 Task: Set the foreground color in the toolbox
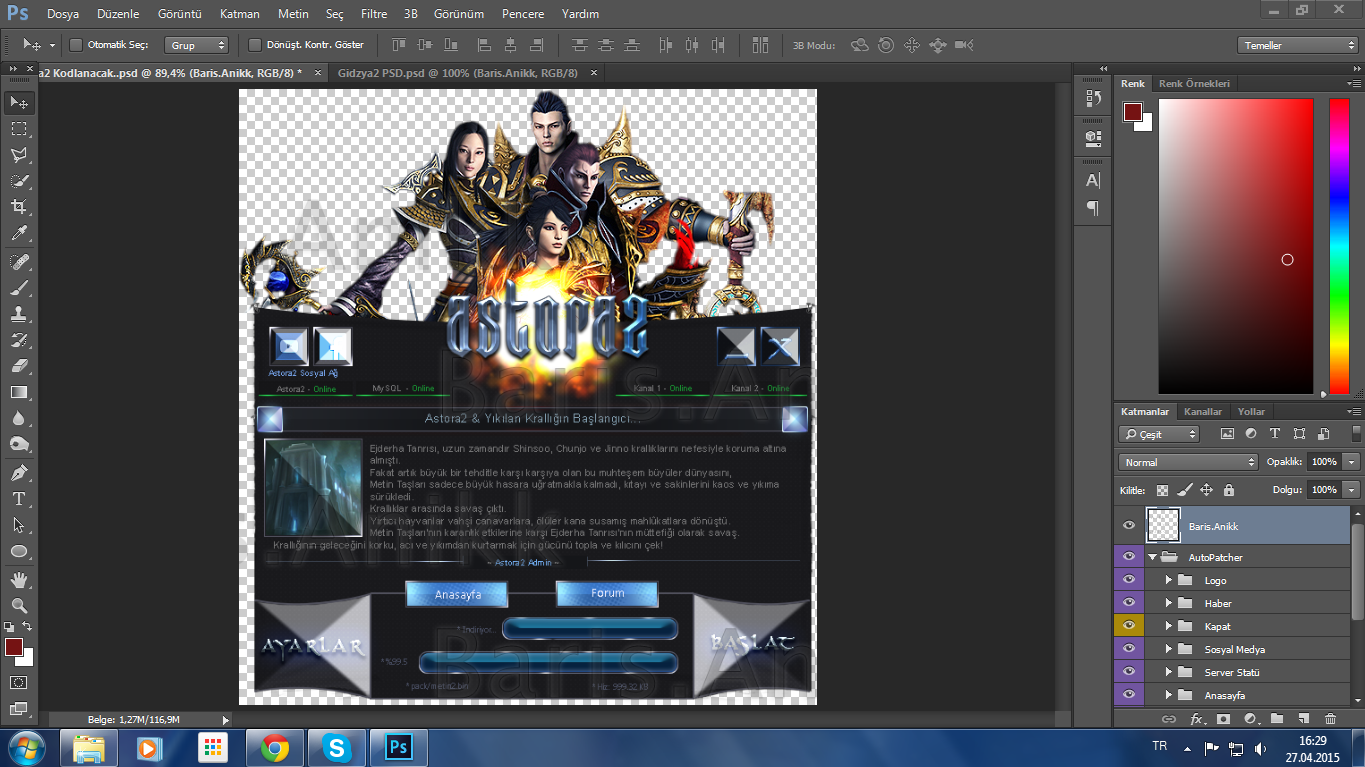[14, 647]
